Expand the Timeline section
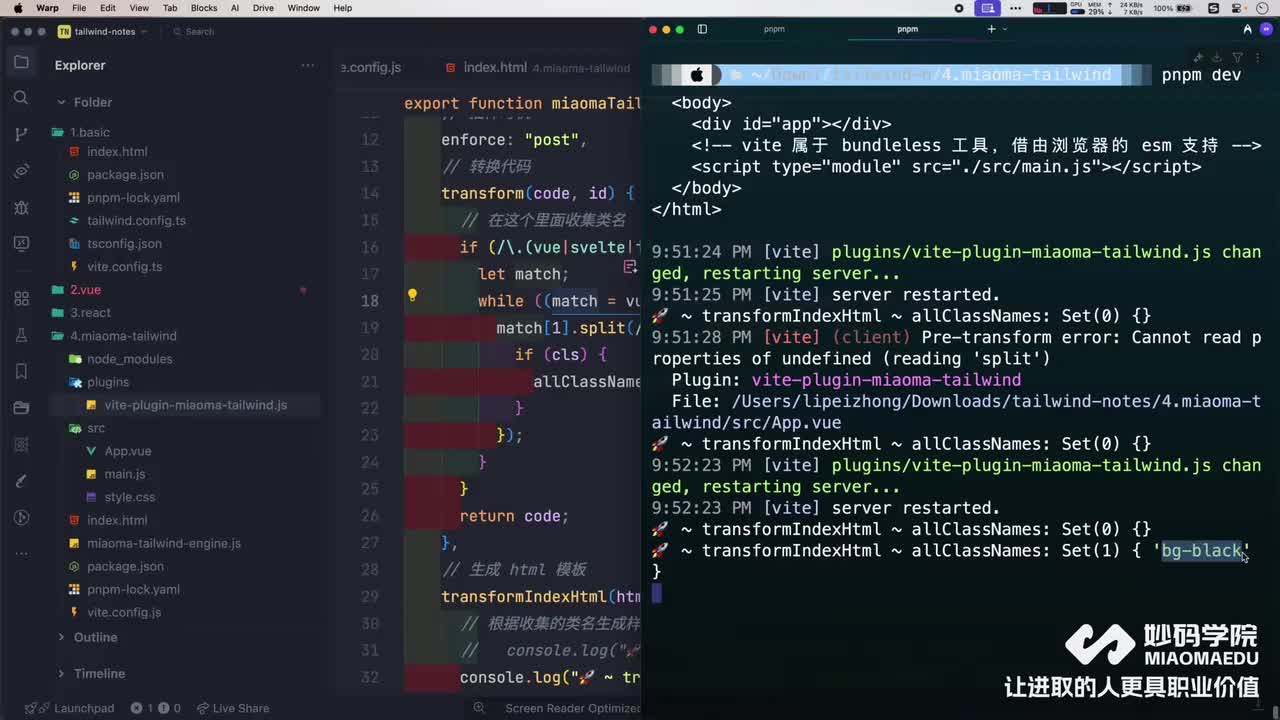Screen dimensions: 1280x720 (x=91, y=673)
